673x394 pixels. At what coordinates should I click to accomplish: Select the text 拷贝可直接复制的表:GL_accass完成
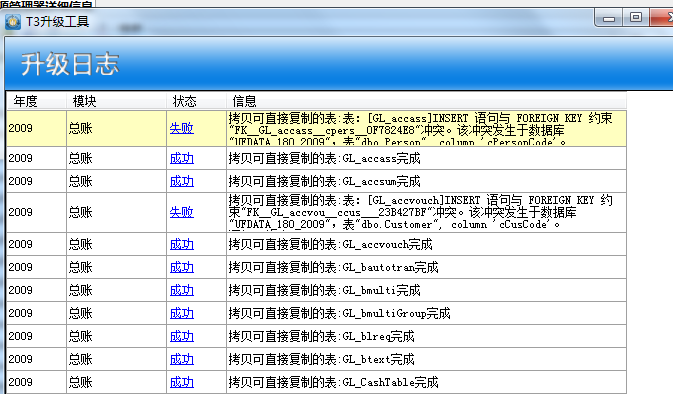[324, 158]
